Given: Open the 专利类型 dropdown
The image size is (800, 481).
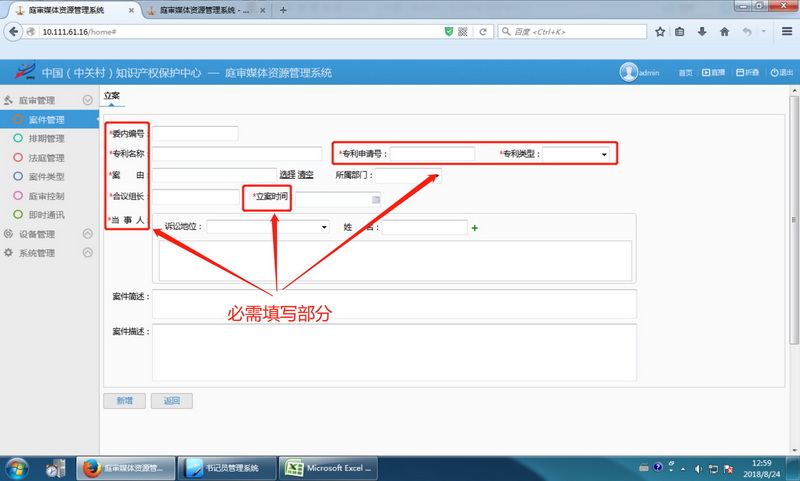Looking at the screenshot, I should [x=604, y=154].
